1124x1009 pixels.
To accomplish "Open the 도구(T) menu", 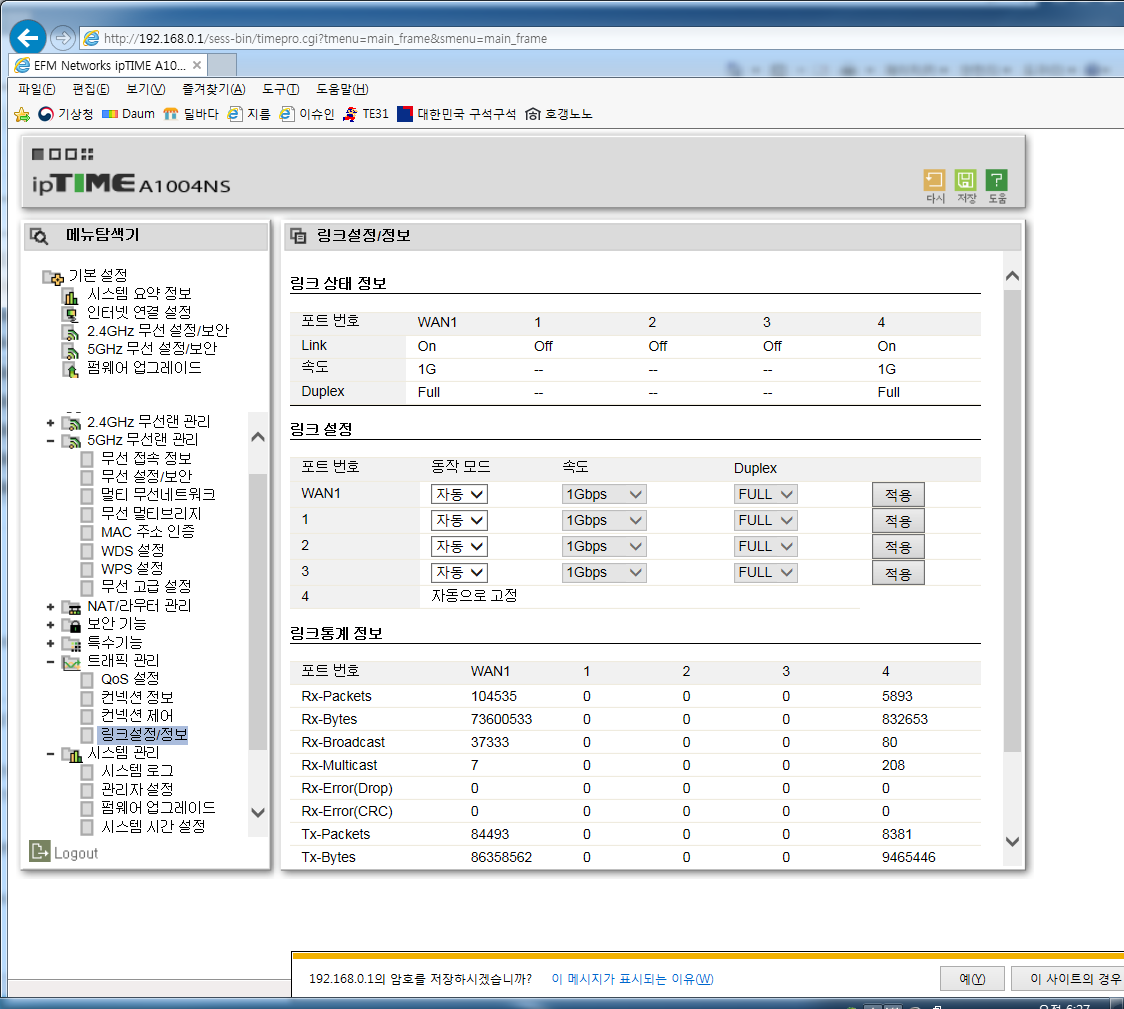I will (280, 89).
